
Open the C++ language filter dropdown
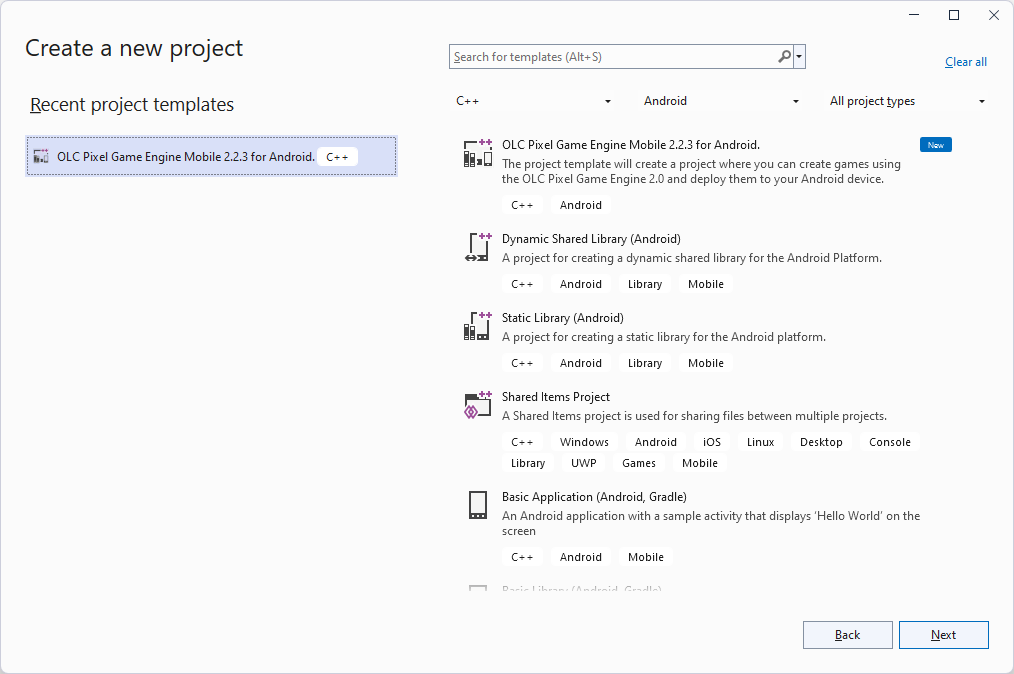533,100
